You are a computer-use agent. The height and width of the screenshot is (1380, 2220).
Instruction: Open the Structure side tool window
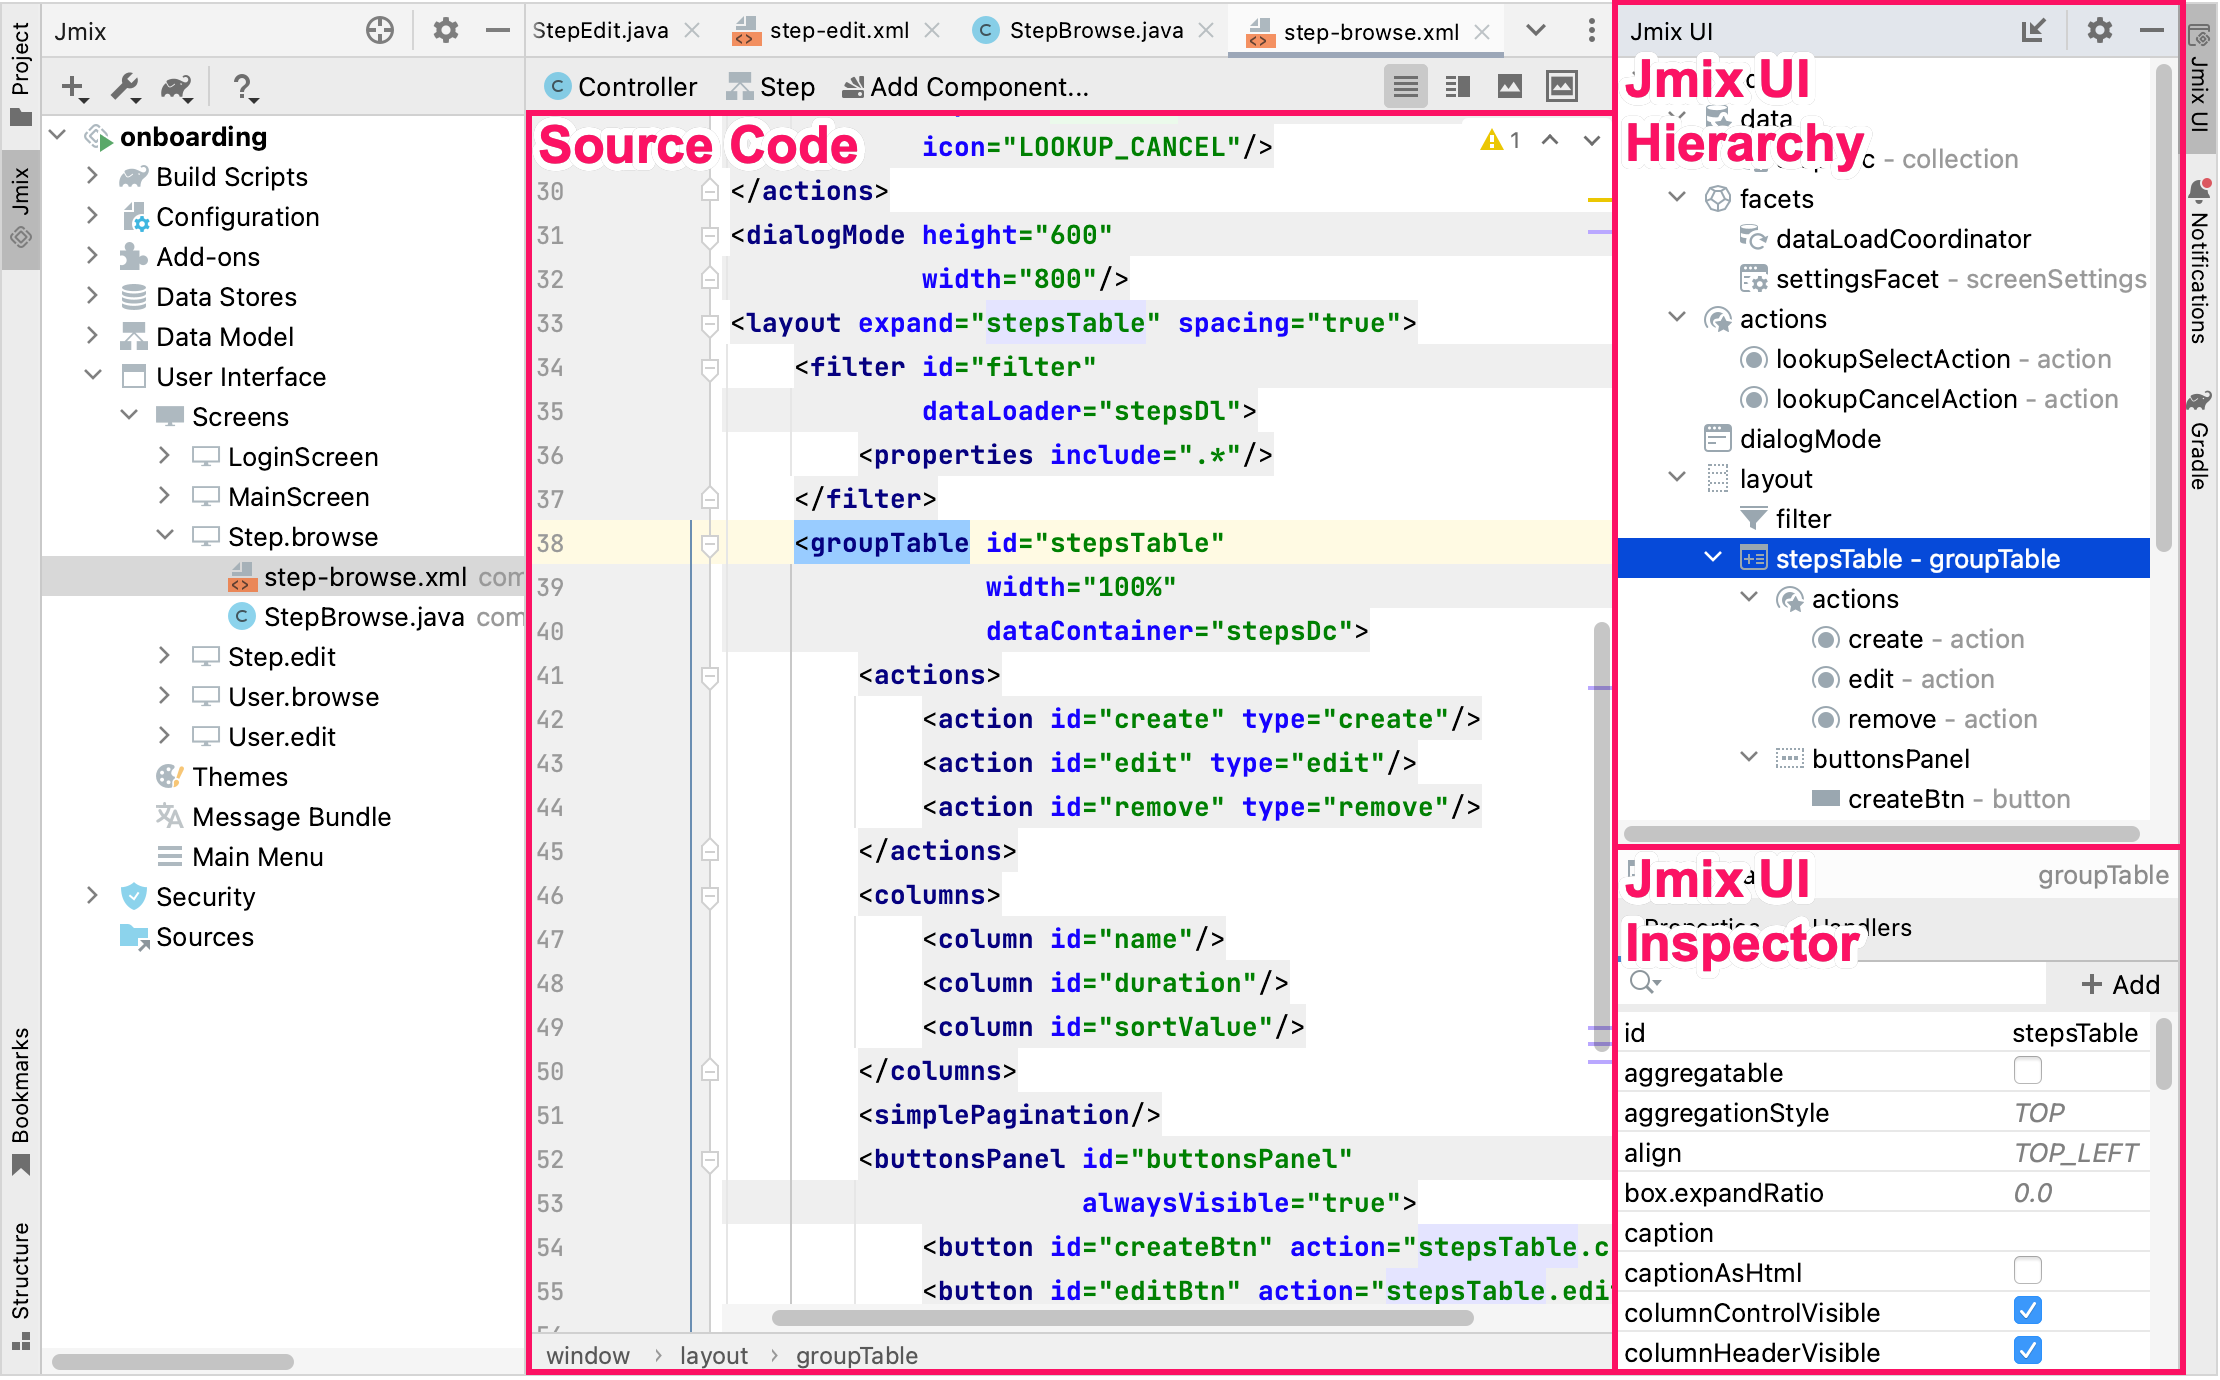[21, 1285]
